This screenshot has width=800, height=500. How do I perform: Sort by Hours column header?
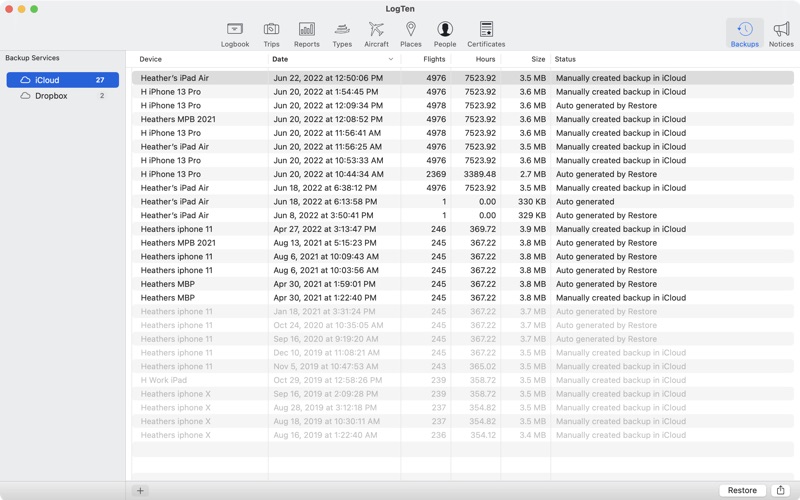pyautogui.click(x=476, y=59)
